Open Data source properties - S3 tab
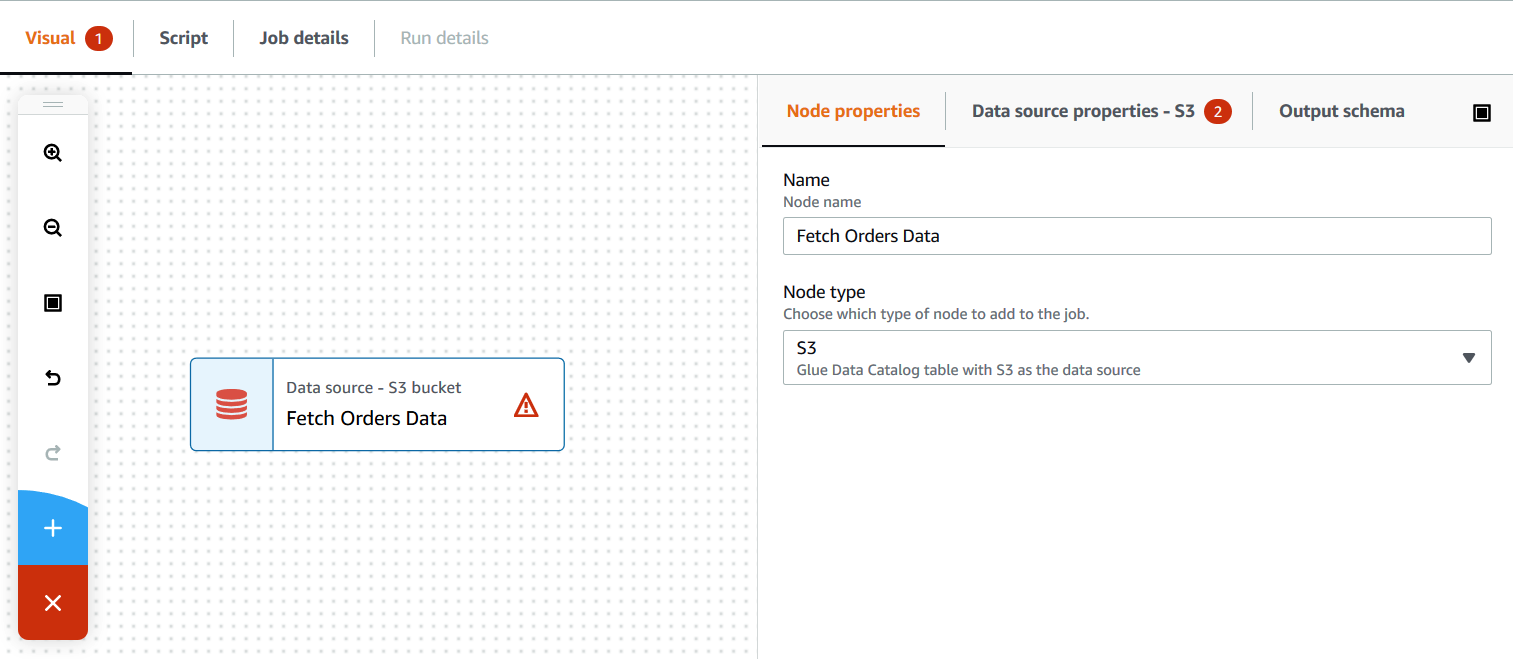The height and width of the screenshot is (659, 1513). point(1083,111)
